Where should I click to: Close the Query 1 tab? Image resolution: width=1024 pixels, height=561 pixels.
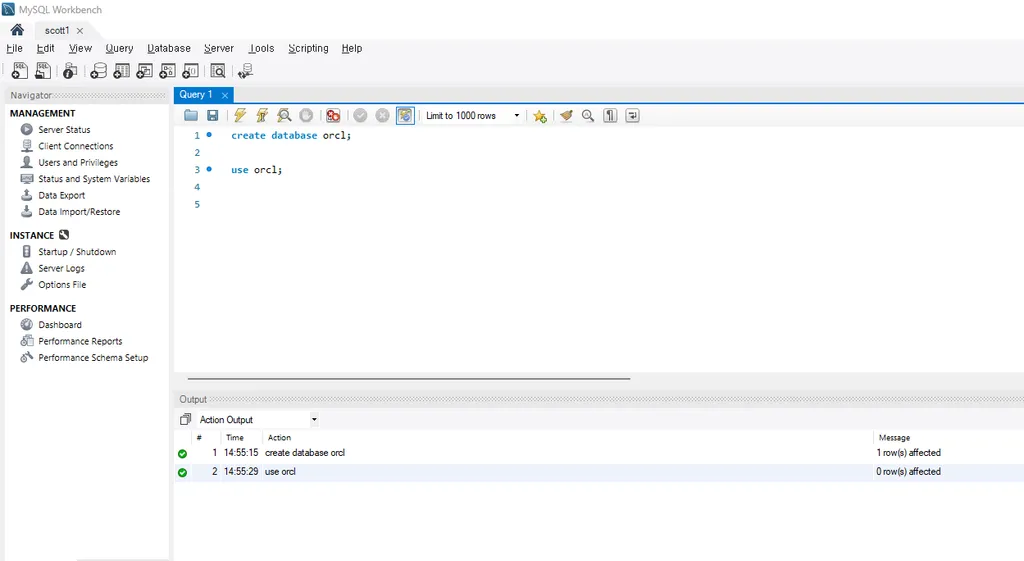[225, 95]
